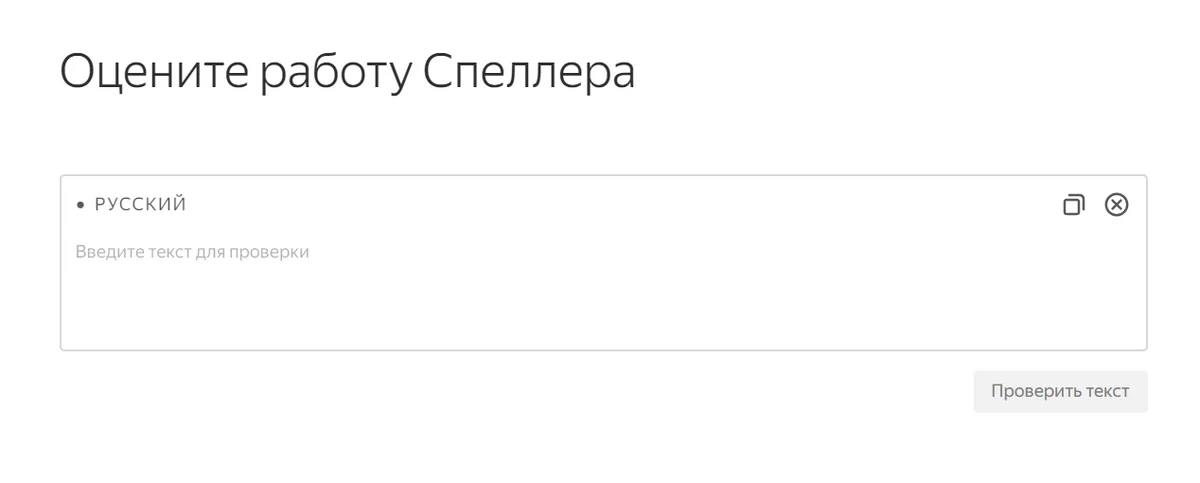The image size is (1200, 483).
Task: Change the language from РУССКИЙ
Action: (140, 205)
